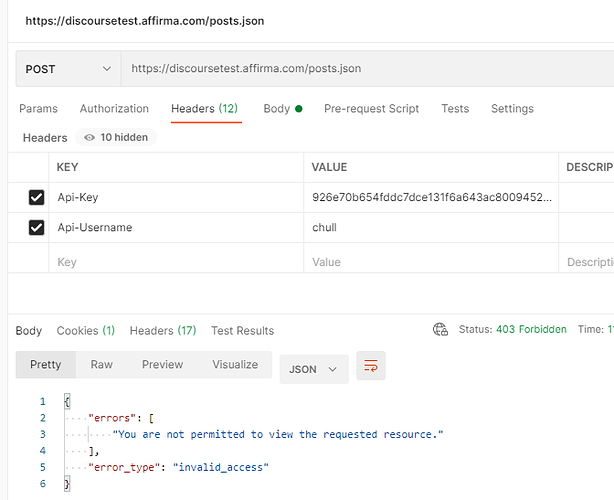This screenshot has height=500, width=614.
Task: Uncheck the Api-Username header checkbox
Action: pyautogui.click(x=36, y=227)
